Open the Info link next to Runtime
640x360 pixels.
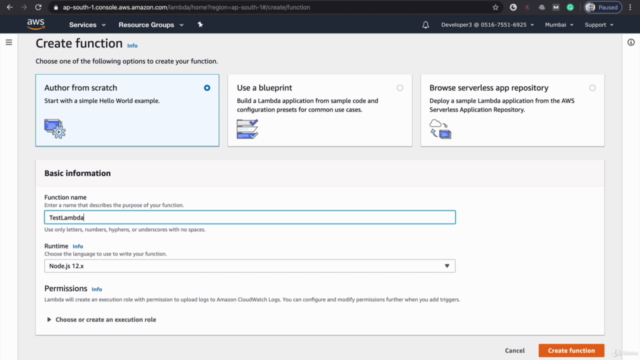pyautogui.click(x=78, y=246)
